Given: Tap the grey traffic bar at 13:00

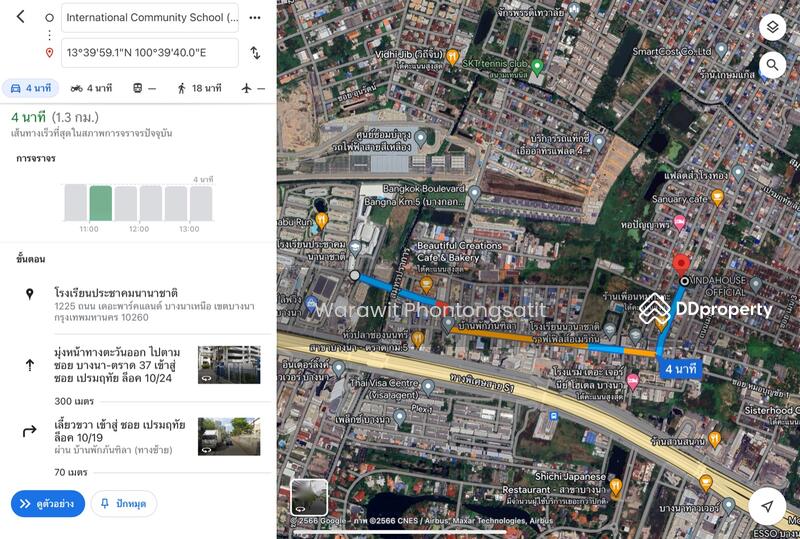Looking at the screenshot, I should 201,203.
